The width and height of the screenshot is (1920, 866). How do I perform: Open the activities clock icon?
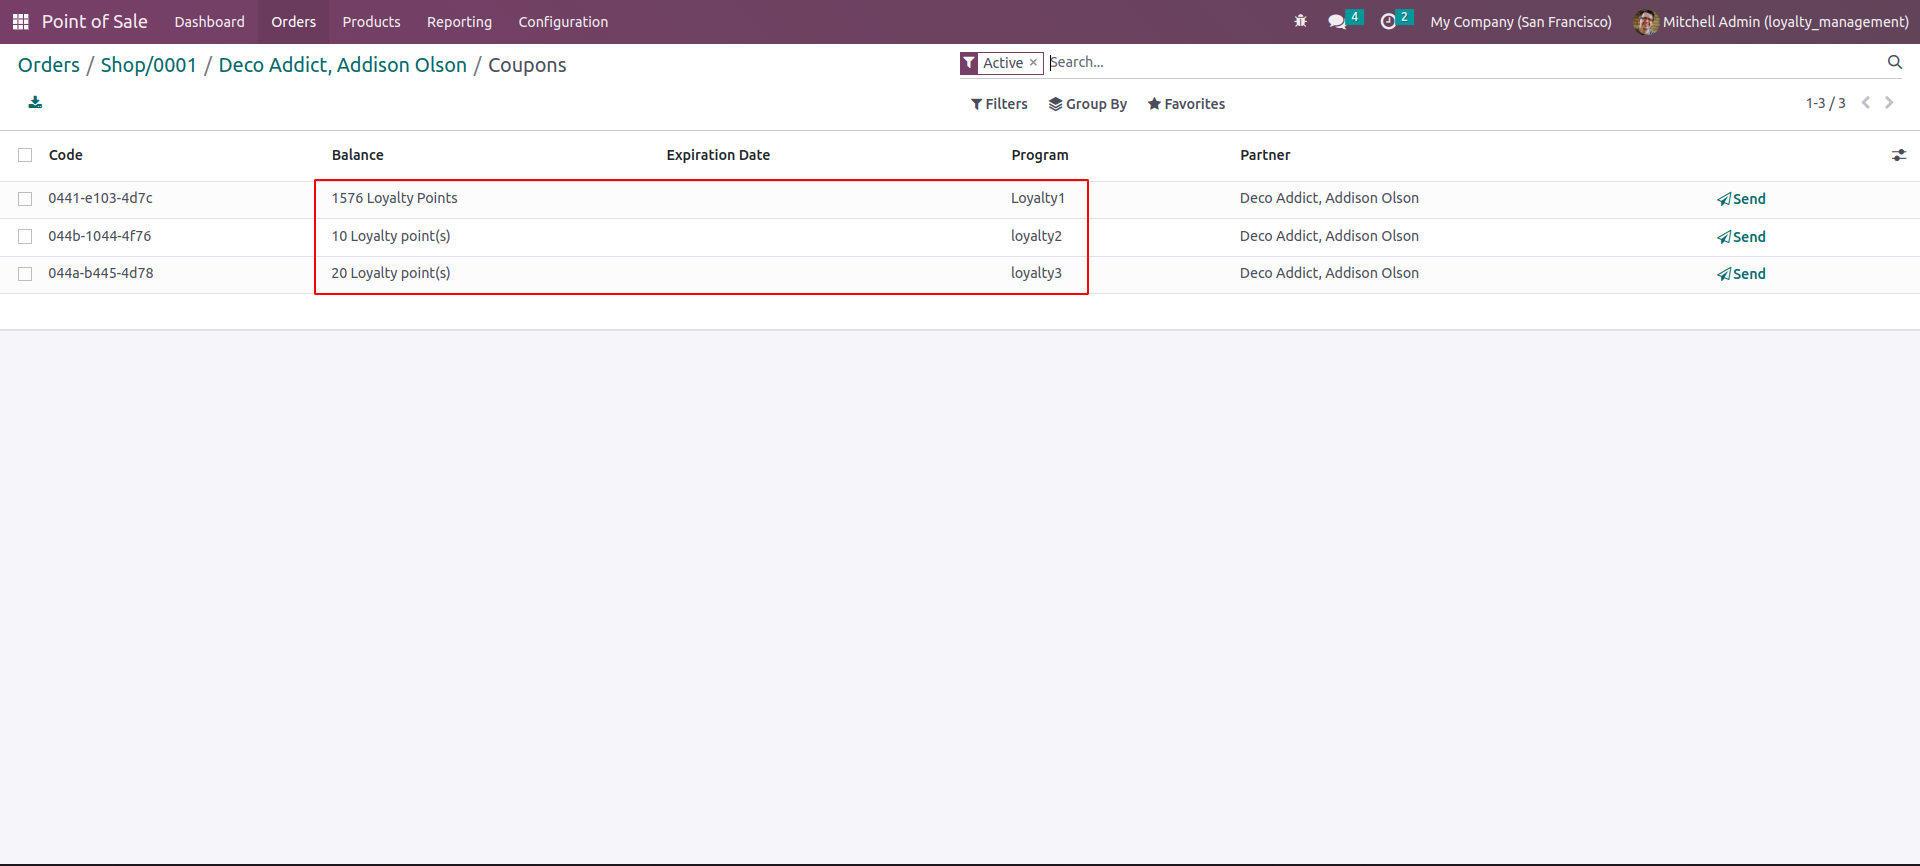1388,22
